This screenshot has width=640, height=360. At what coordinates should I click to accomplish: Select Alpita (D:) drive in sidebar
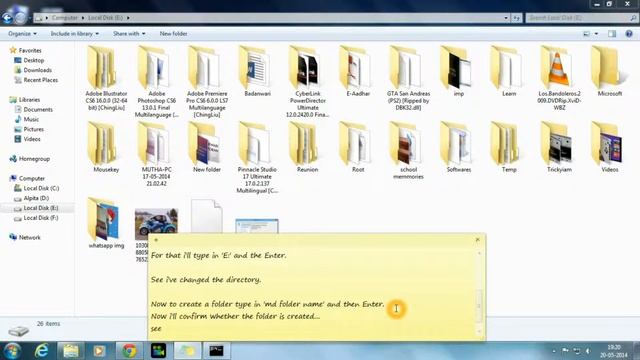point(36,198)
